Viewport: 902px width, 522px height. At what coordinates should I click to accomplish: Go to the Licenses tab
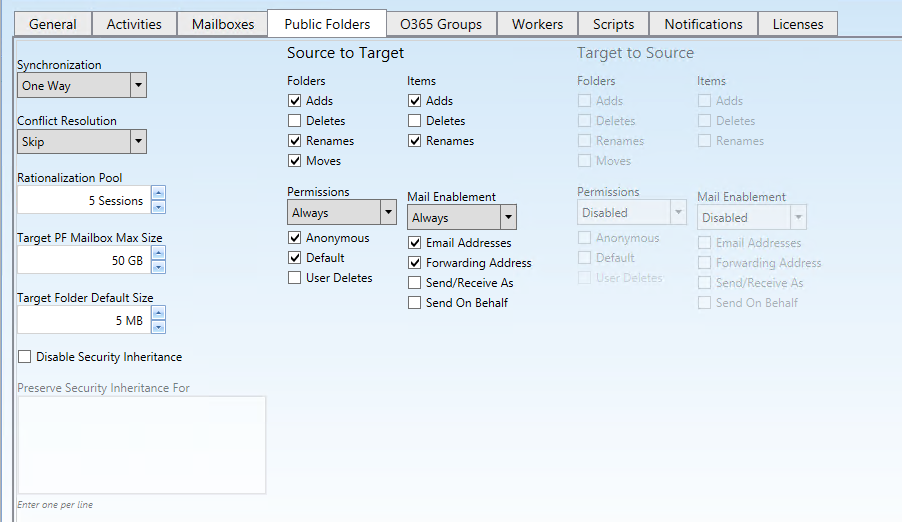(797, 24)
